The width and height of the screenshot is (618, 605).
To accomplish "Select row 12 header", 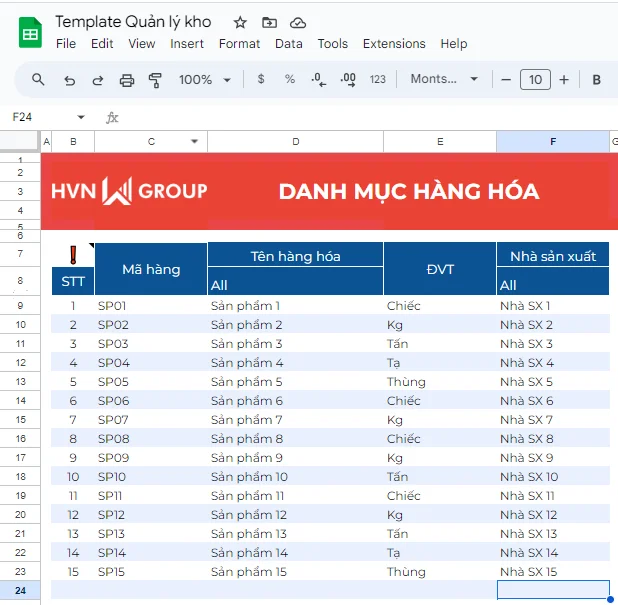I will click(x=20, y=363).
